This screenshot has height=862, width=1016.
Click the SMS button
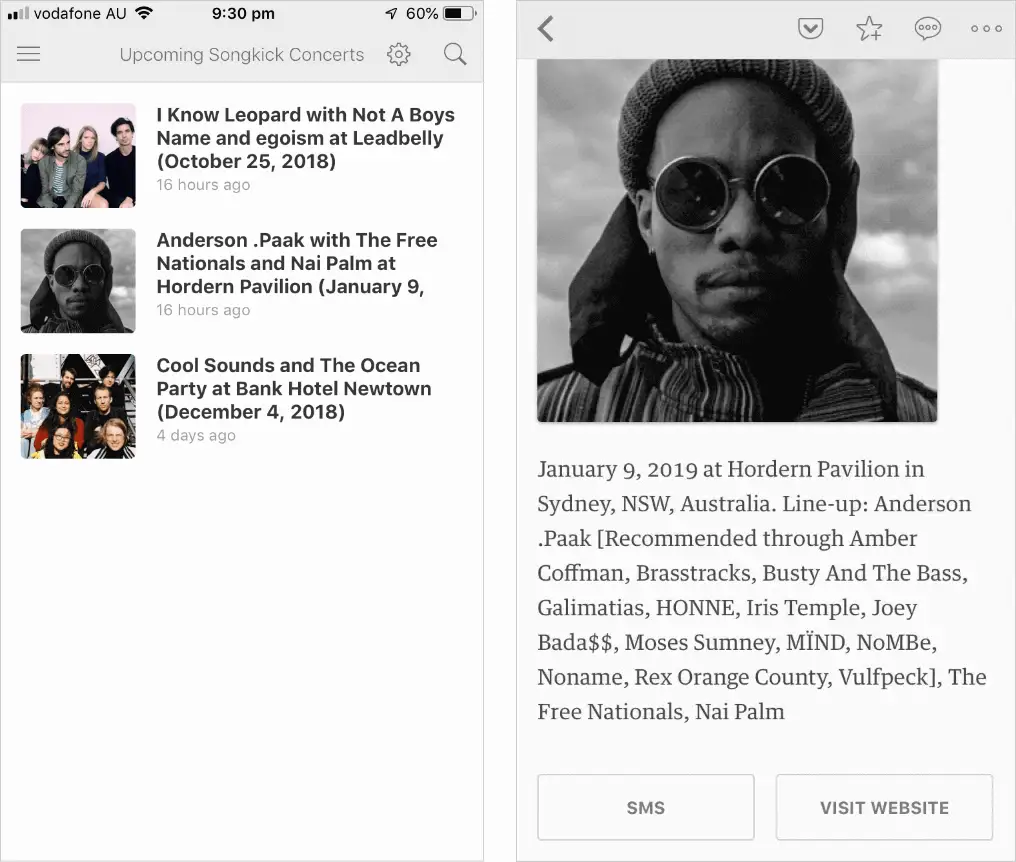point(645,808)
